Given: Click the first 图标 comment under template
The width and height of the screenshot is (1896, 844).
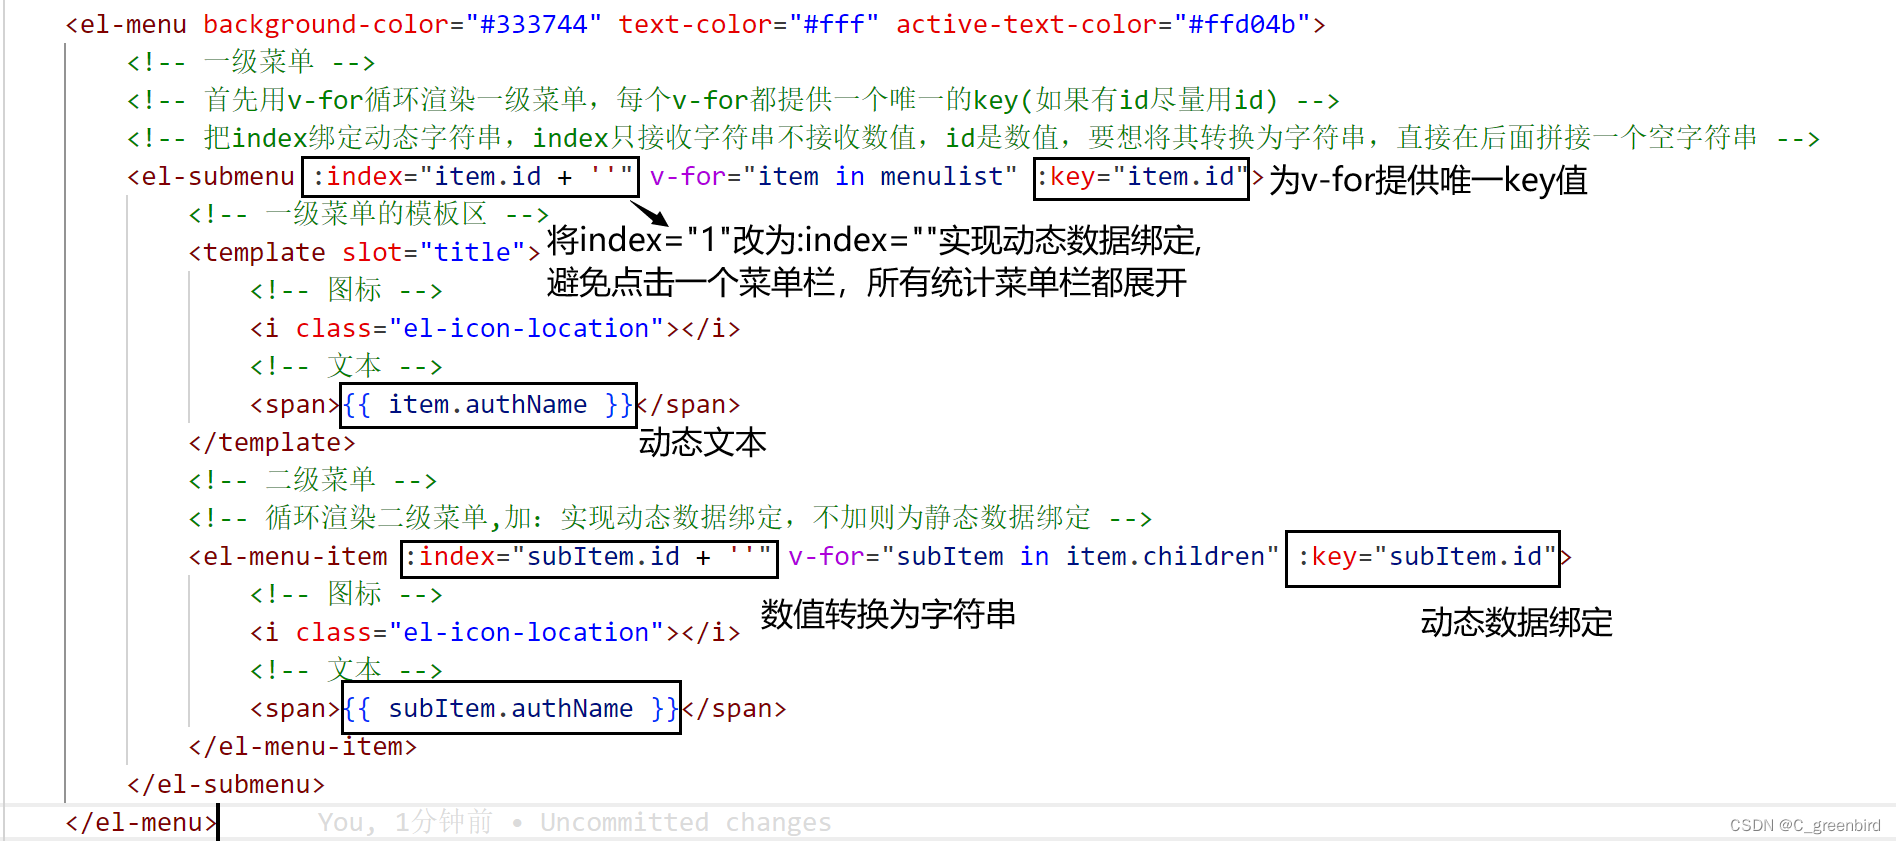Looking at the screenshot, I should [346, 290].
